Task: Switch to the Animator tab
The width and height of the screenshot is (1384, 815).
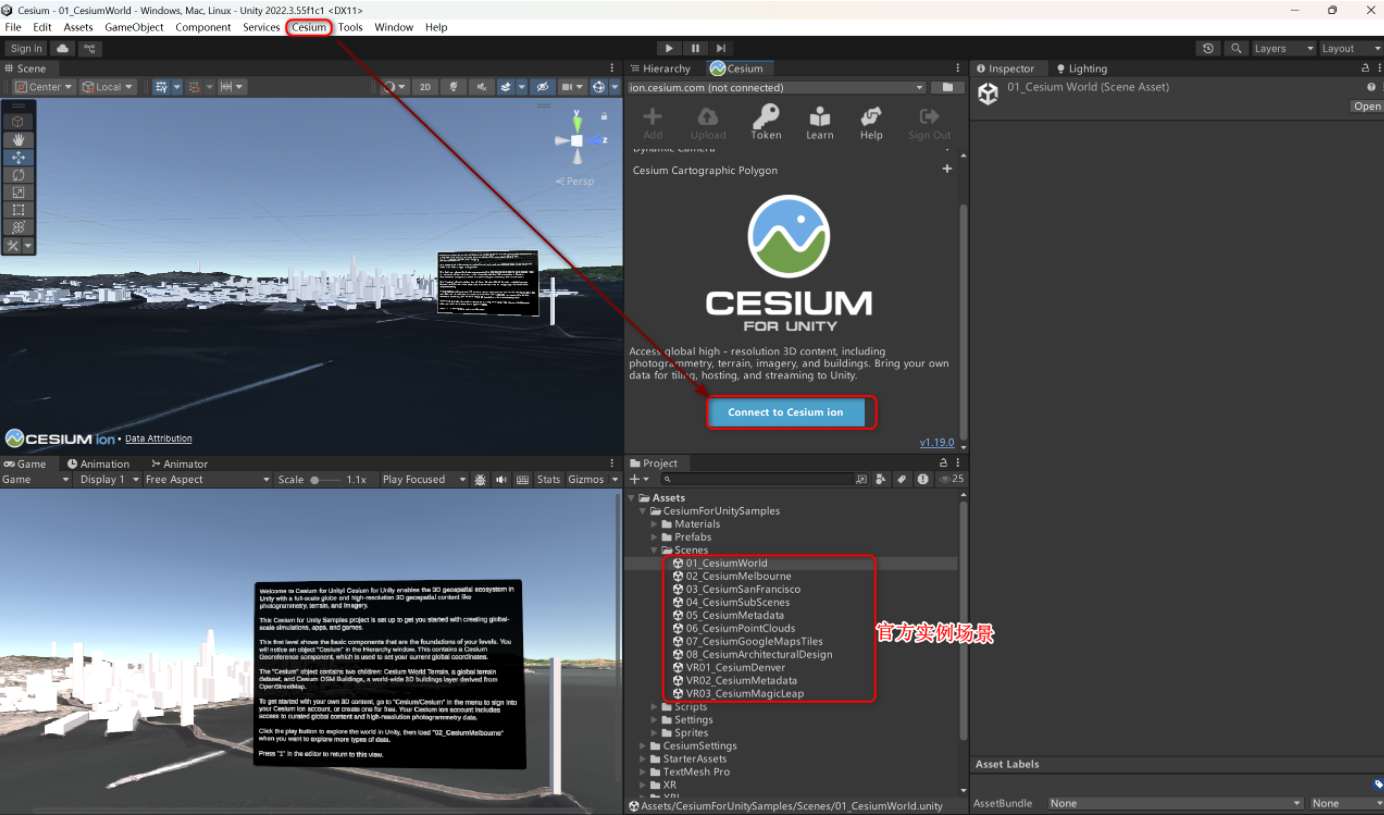Action: click(178, 463)
